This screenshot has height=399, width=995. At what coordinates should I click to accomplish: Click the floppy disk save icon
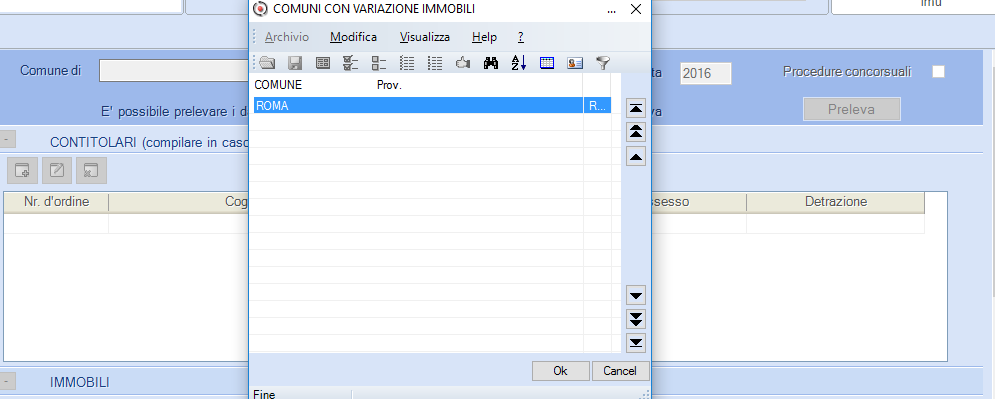295,63
